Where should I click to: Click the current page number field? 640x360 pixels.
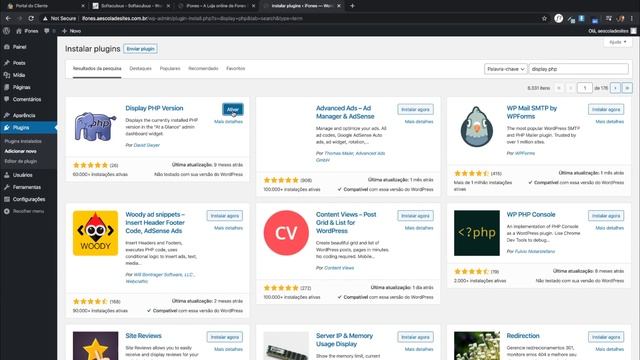tap(584, 88)
